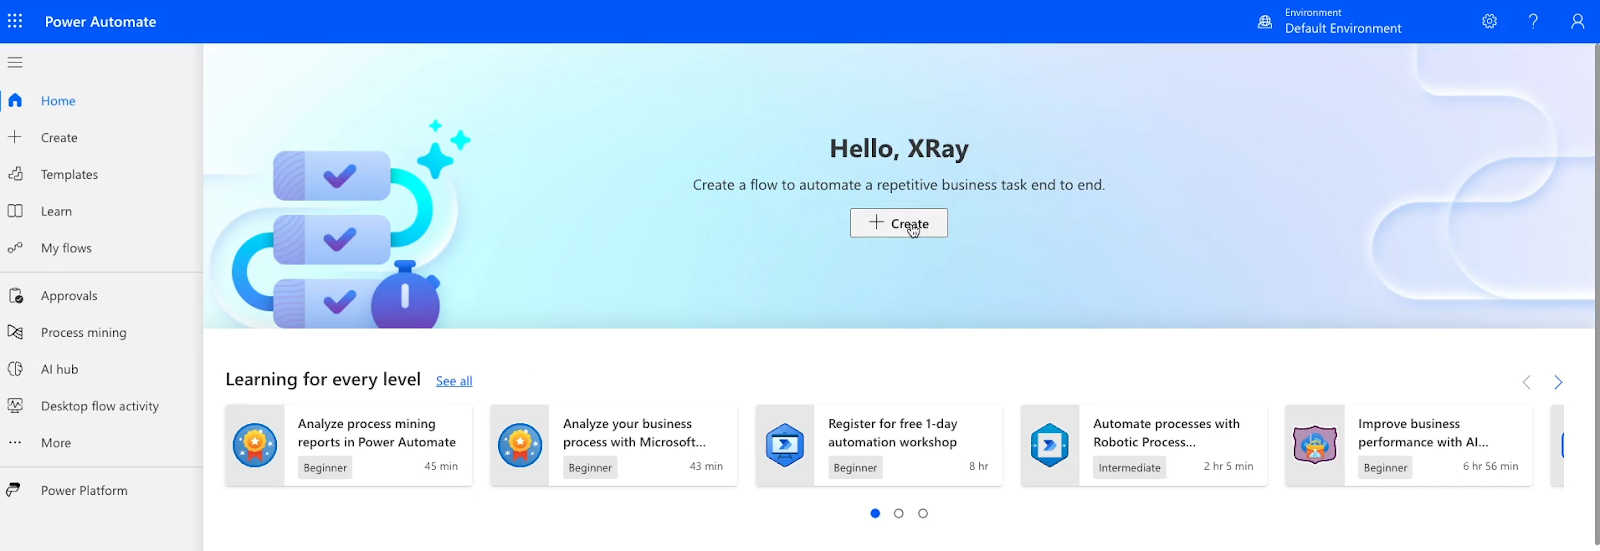
Task: Click the Approvals icon in sidebar
Action: pyautogui.click(x=15, y=296)
